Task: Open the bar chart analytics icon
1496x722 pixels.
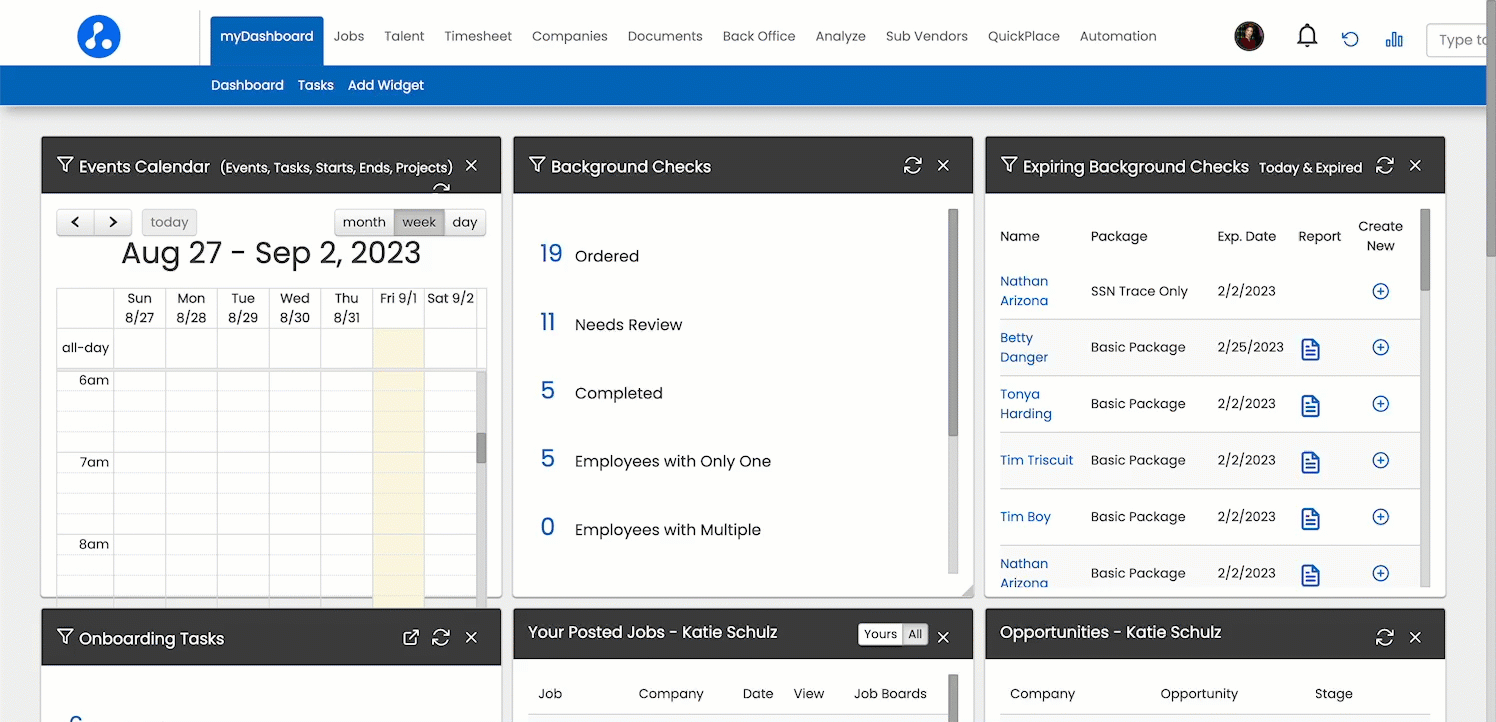Action: [x=1394, y=39]
